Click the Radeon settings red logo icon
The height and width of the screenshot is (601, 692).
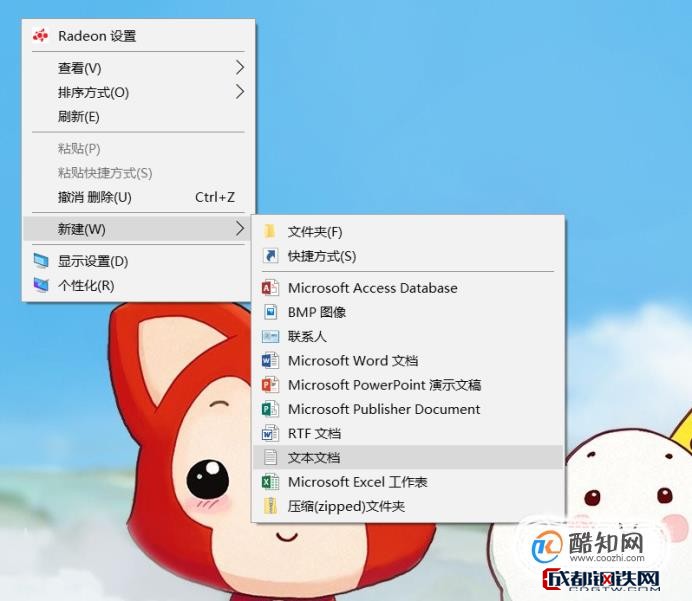pyautogui.click(x=41, y=35)
